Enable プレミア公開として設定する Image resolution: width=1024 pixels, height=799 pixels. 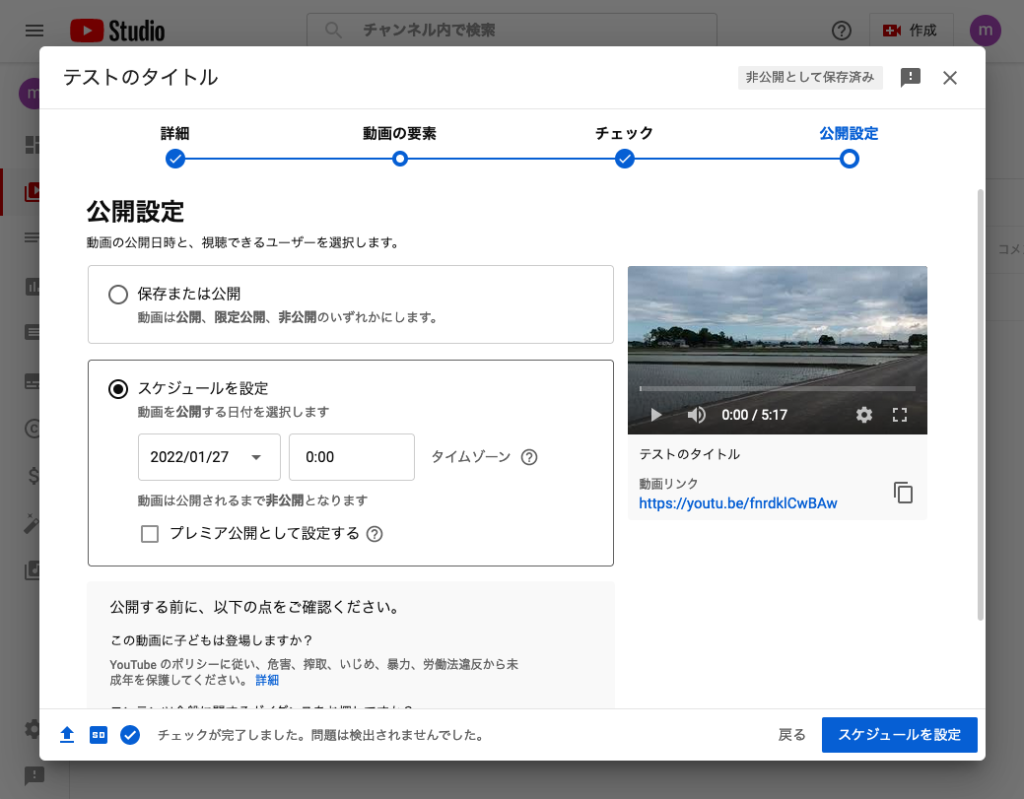click(150, 533)
